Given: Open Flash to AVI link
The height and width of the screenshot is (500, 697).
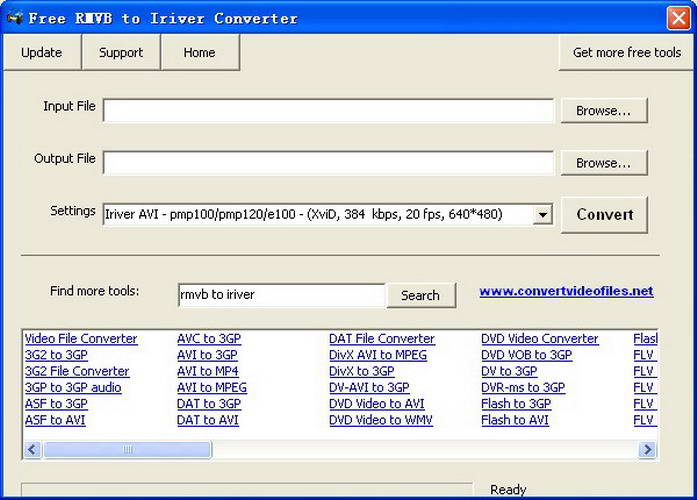Looking at the screenshot, I should (515, 420).
